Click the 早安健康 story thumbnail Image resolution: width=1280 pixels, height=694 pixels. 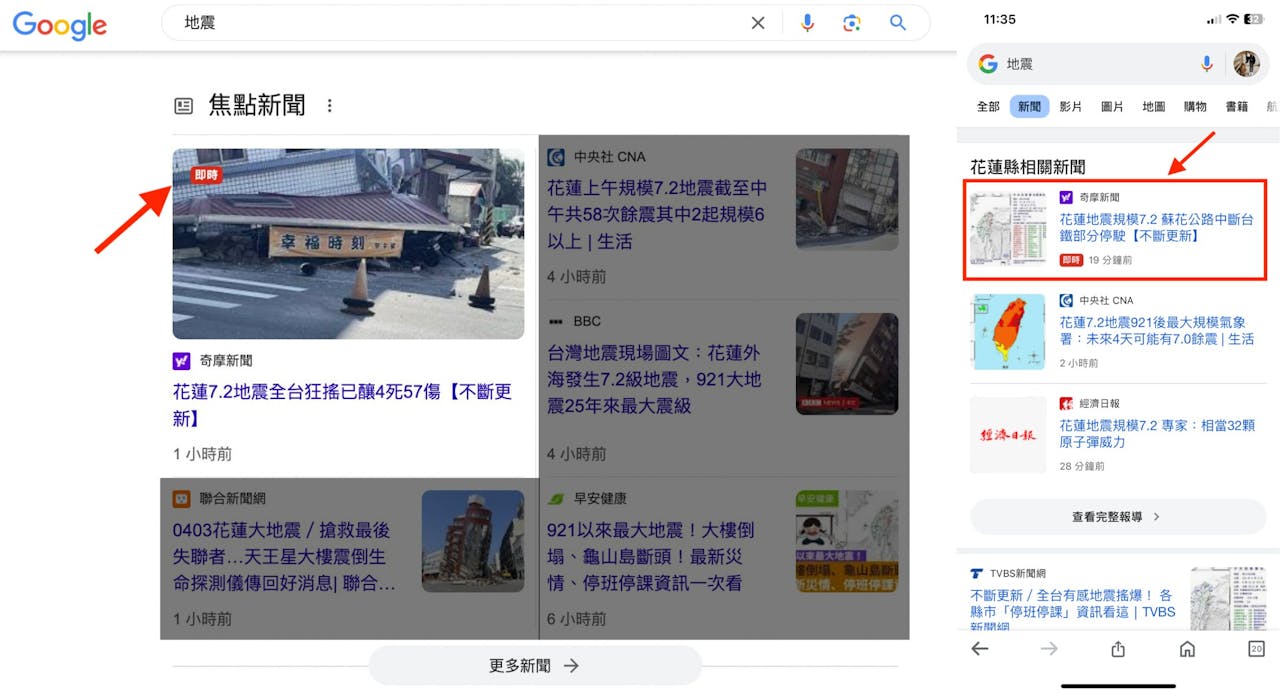[847, 541]
